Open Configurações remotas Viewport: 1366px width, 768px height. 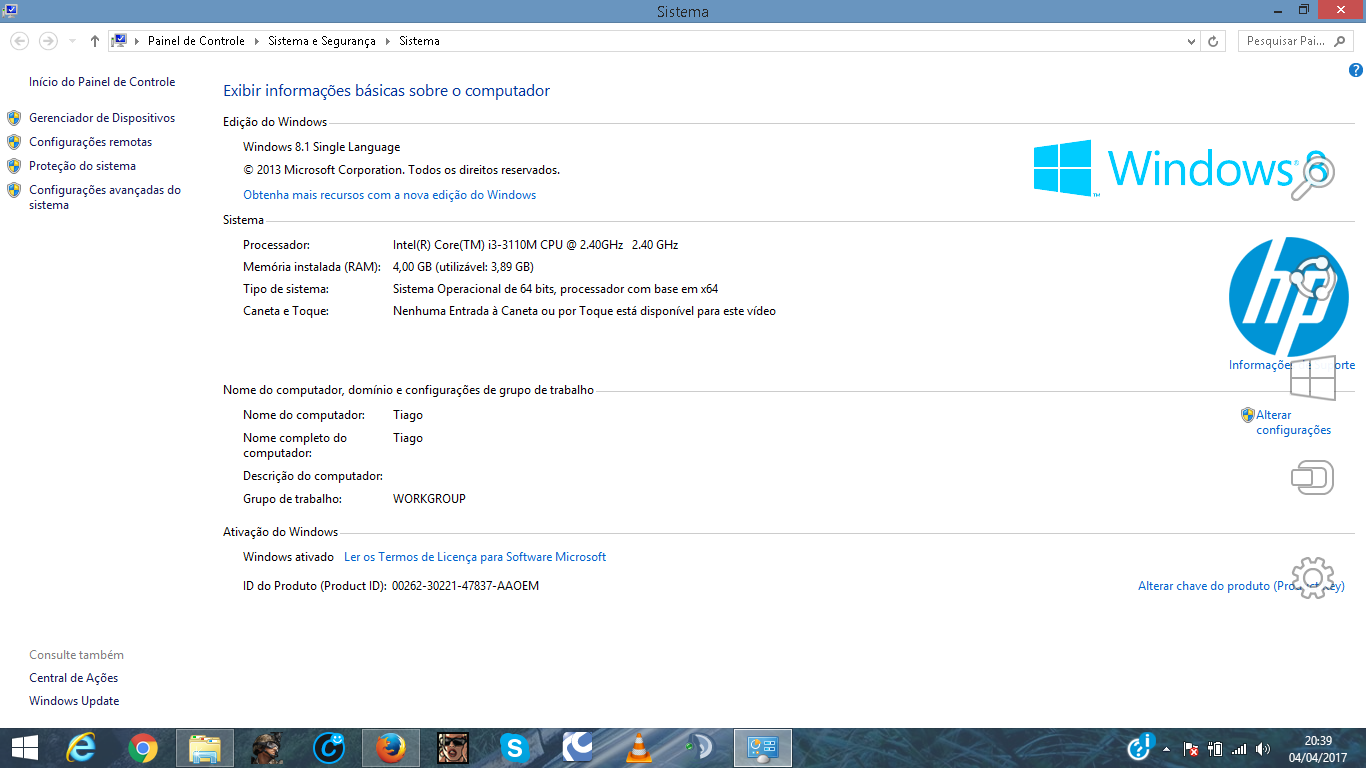click(91, 142)
